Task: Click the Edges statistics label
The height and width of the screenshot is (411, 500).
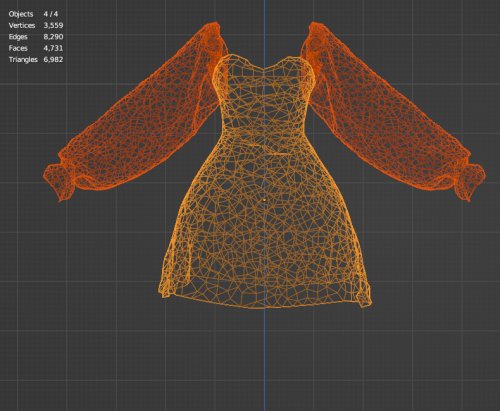Action: coord(18,37)
